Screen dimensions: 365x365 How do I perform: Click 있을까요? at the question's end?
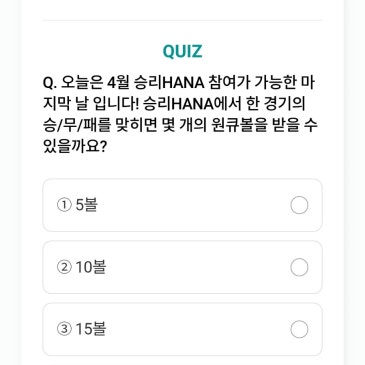(x=75, y=146)
